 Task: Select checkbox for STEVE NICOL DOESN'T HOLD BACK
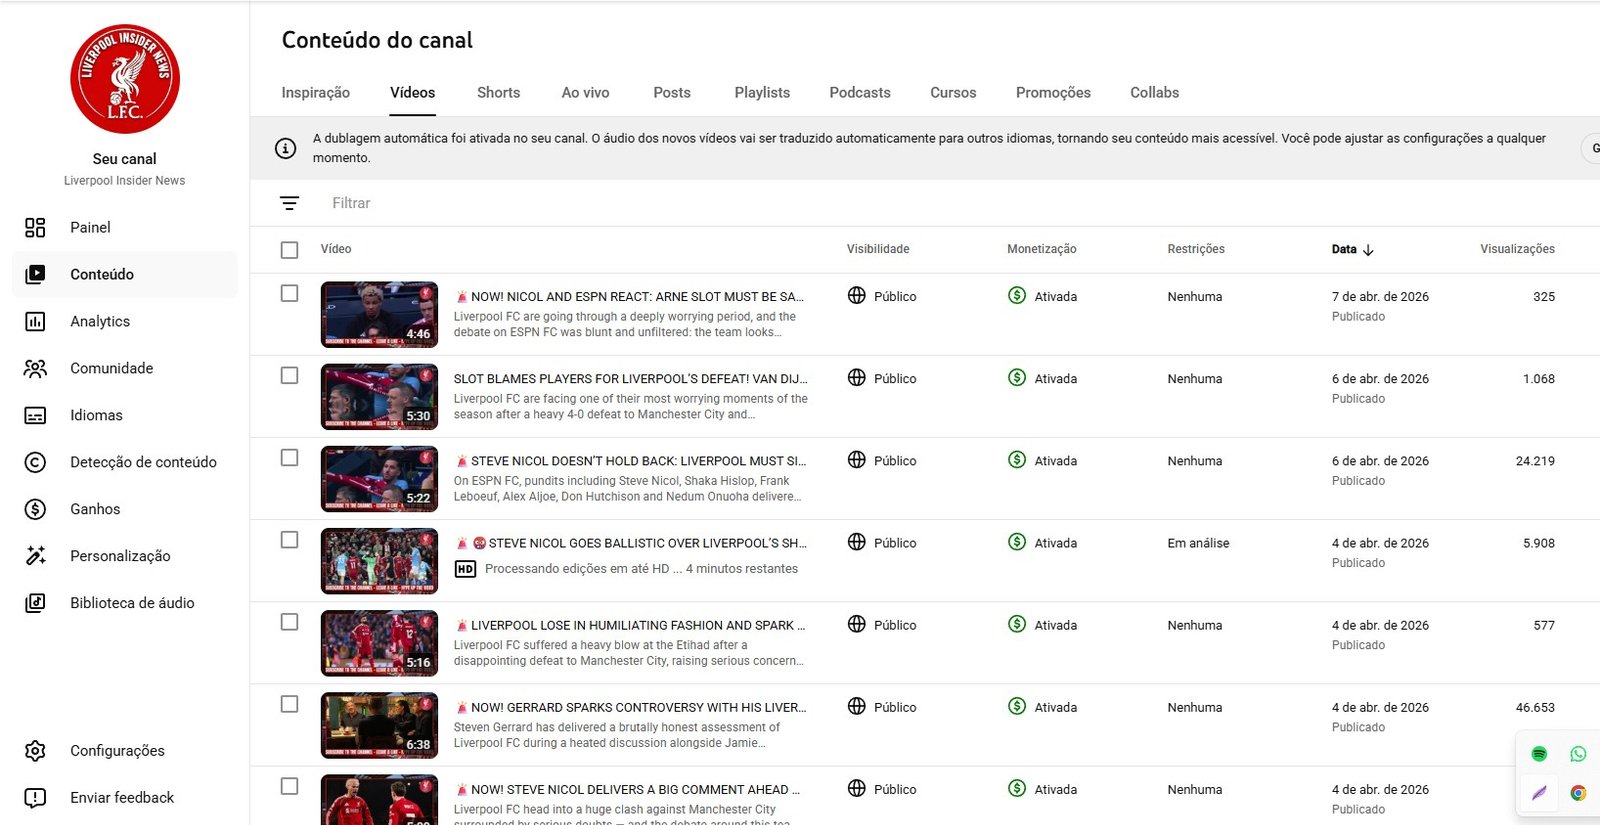[290, 458]
